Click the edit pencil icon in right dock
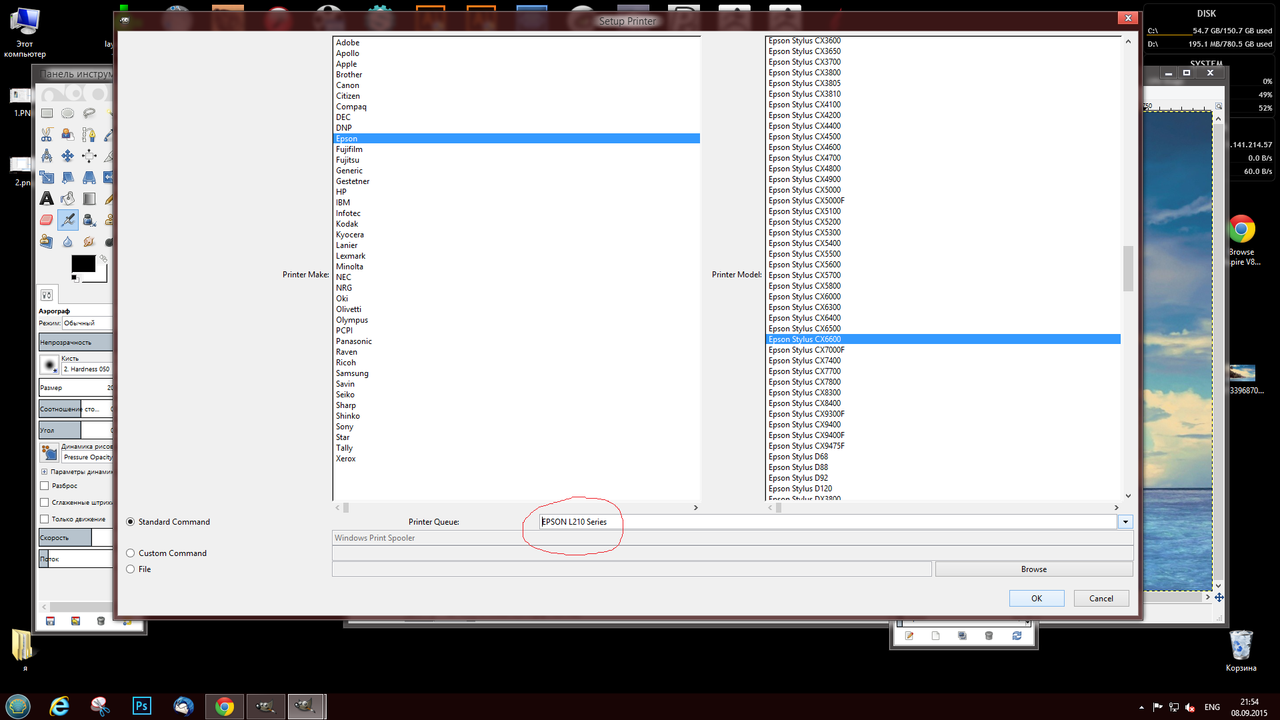The width and height of the screenshot is (1280, 720). (x=909, y=635)
